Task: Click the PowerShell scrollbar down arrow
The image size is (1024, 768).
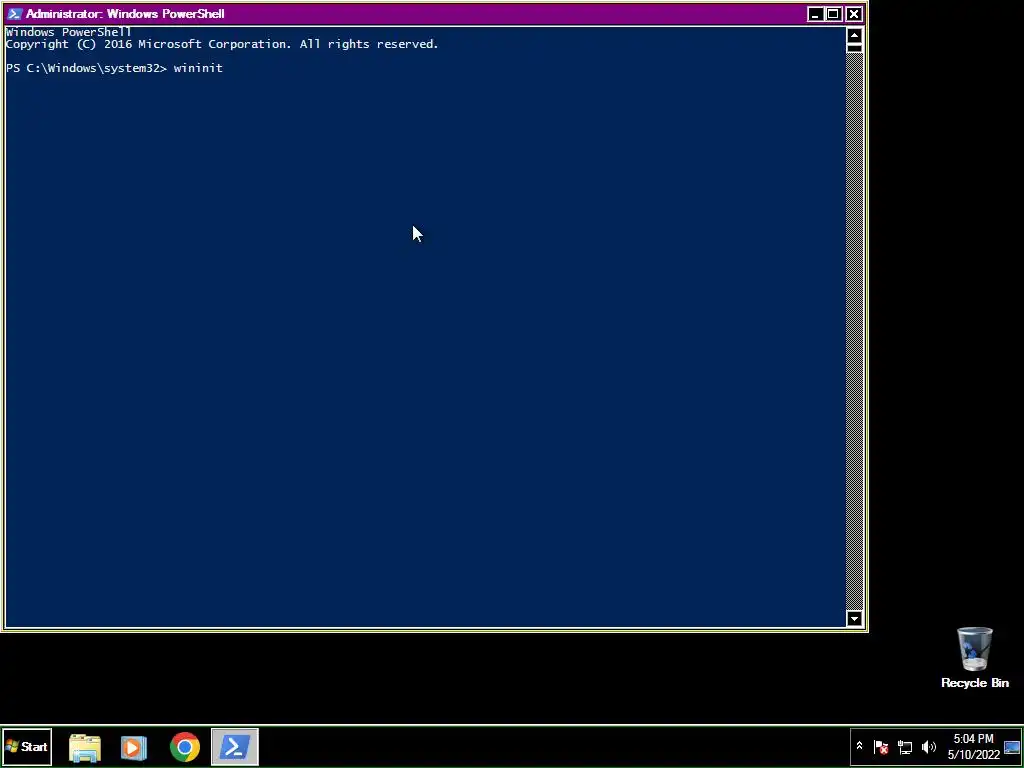Action: (854, 618)
